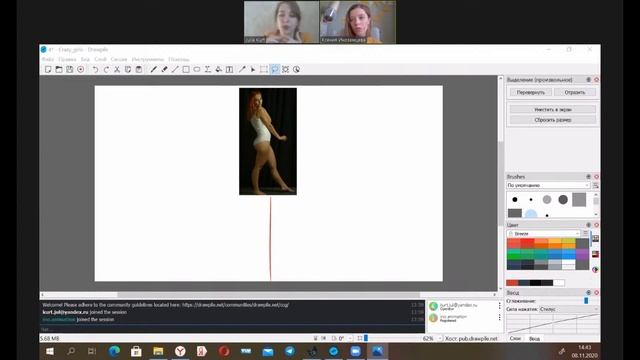Copy the selection using toolbar icon
Image resolution: width=640 pixels, height=360 pixels.
tap(128, 69)
